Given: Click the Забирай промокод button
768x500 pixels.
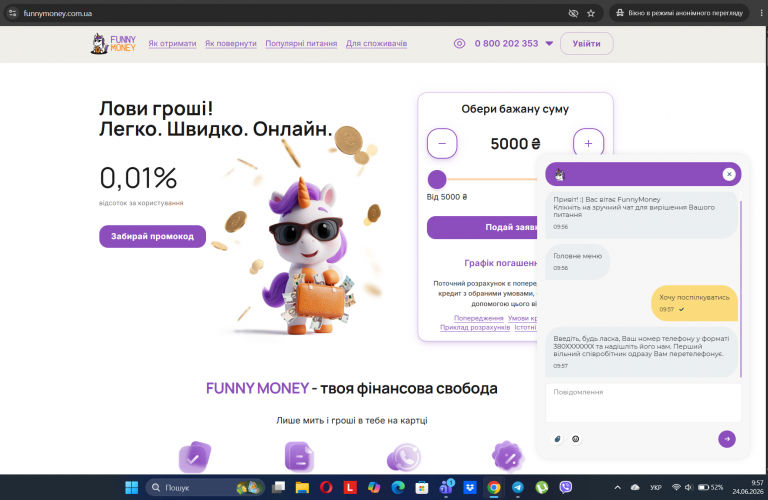Looking at the screenshot, I should tap(152, 236).
